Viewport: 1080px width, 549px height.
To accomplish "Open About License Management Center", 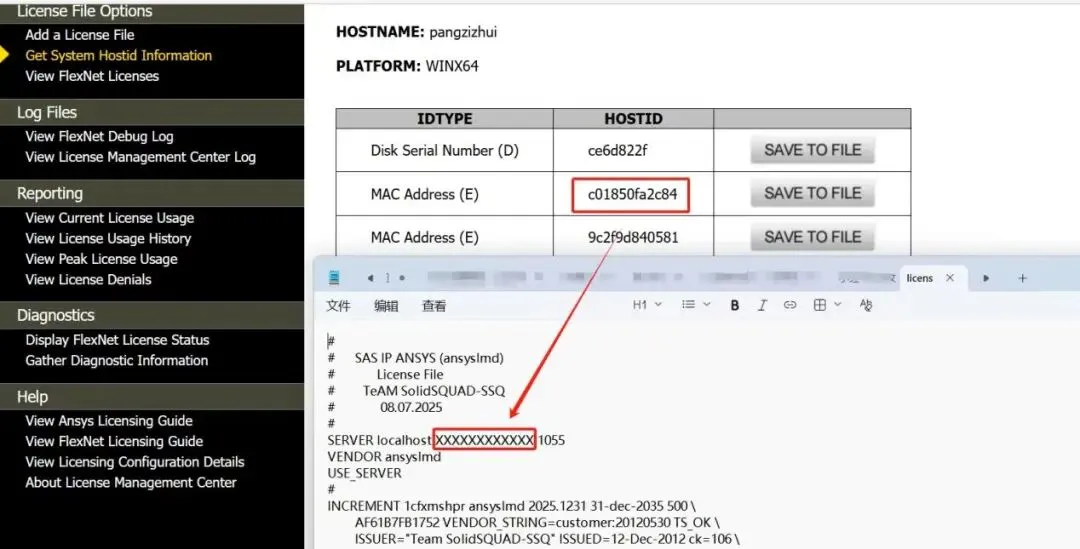I will (x=131, y=483).
